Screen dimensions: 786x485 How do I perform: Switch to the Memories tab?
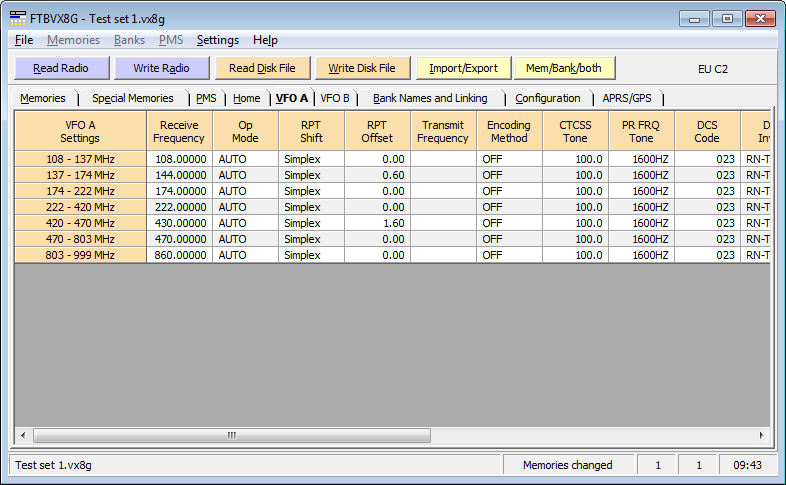[x=43, y=98]
